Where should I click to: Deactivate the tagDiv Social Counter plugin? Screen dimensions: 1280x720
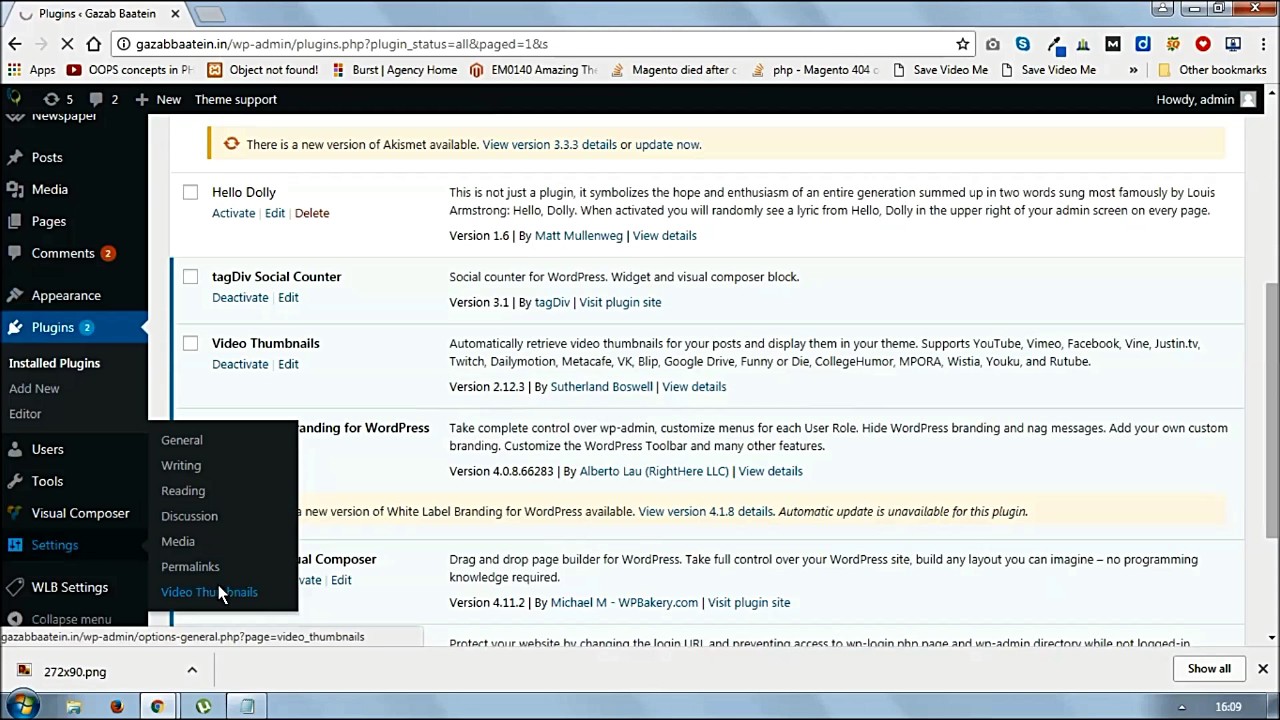tap(240, 298)
